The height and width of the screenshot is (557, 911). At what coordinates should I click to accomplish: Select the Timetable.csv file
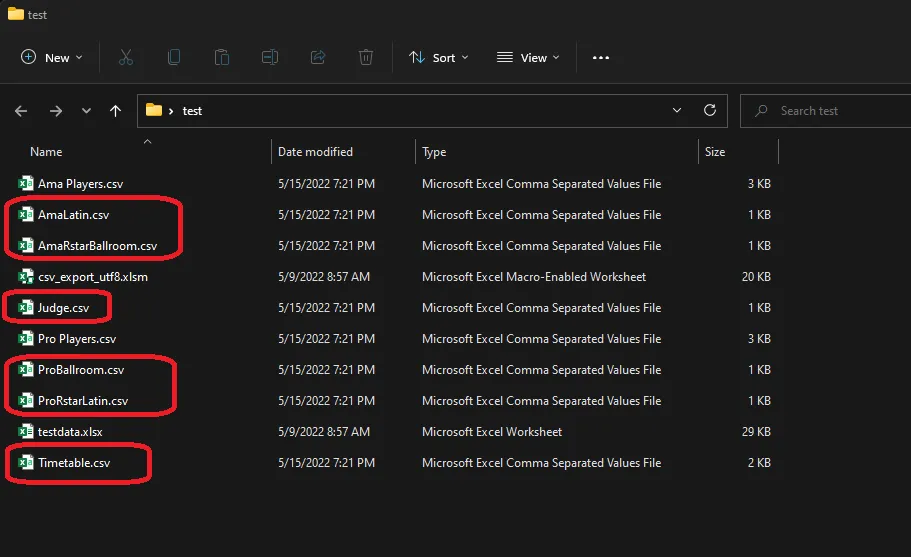[74, 463]
